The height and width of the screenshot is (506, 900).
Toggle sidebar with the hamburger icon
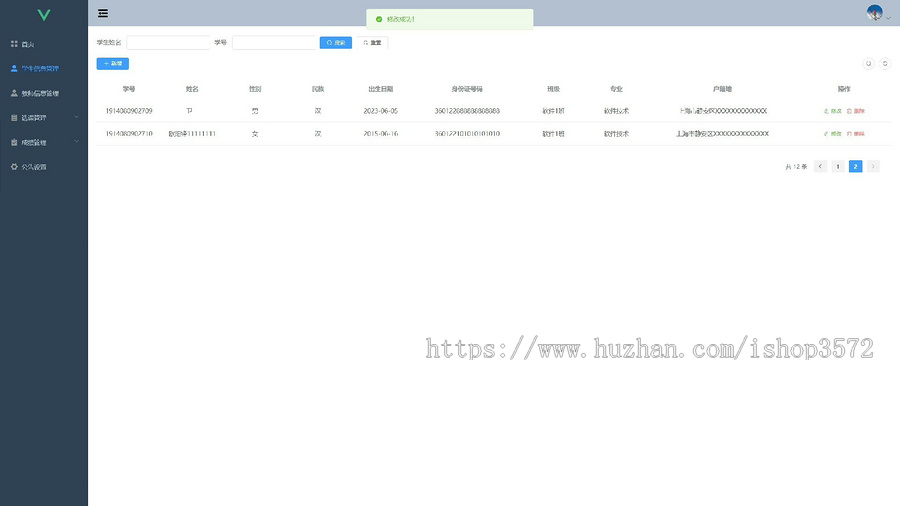point(103,13)
